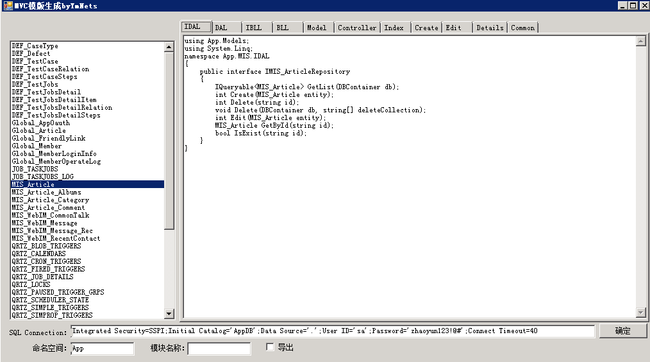This screenshot has height=362, width=650.
Task: Select JOB_TASKJOBS table entry
Action: coord(87,169)
